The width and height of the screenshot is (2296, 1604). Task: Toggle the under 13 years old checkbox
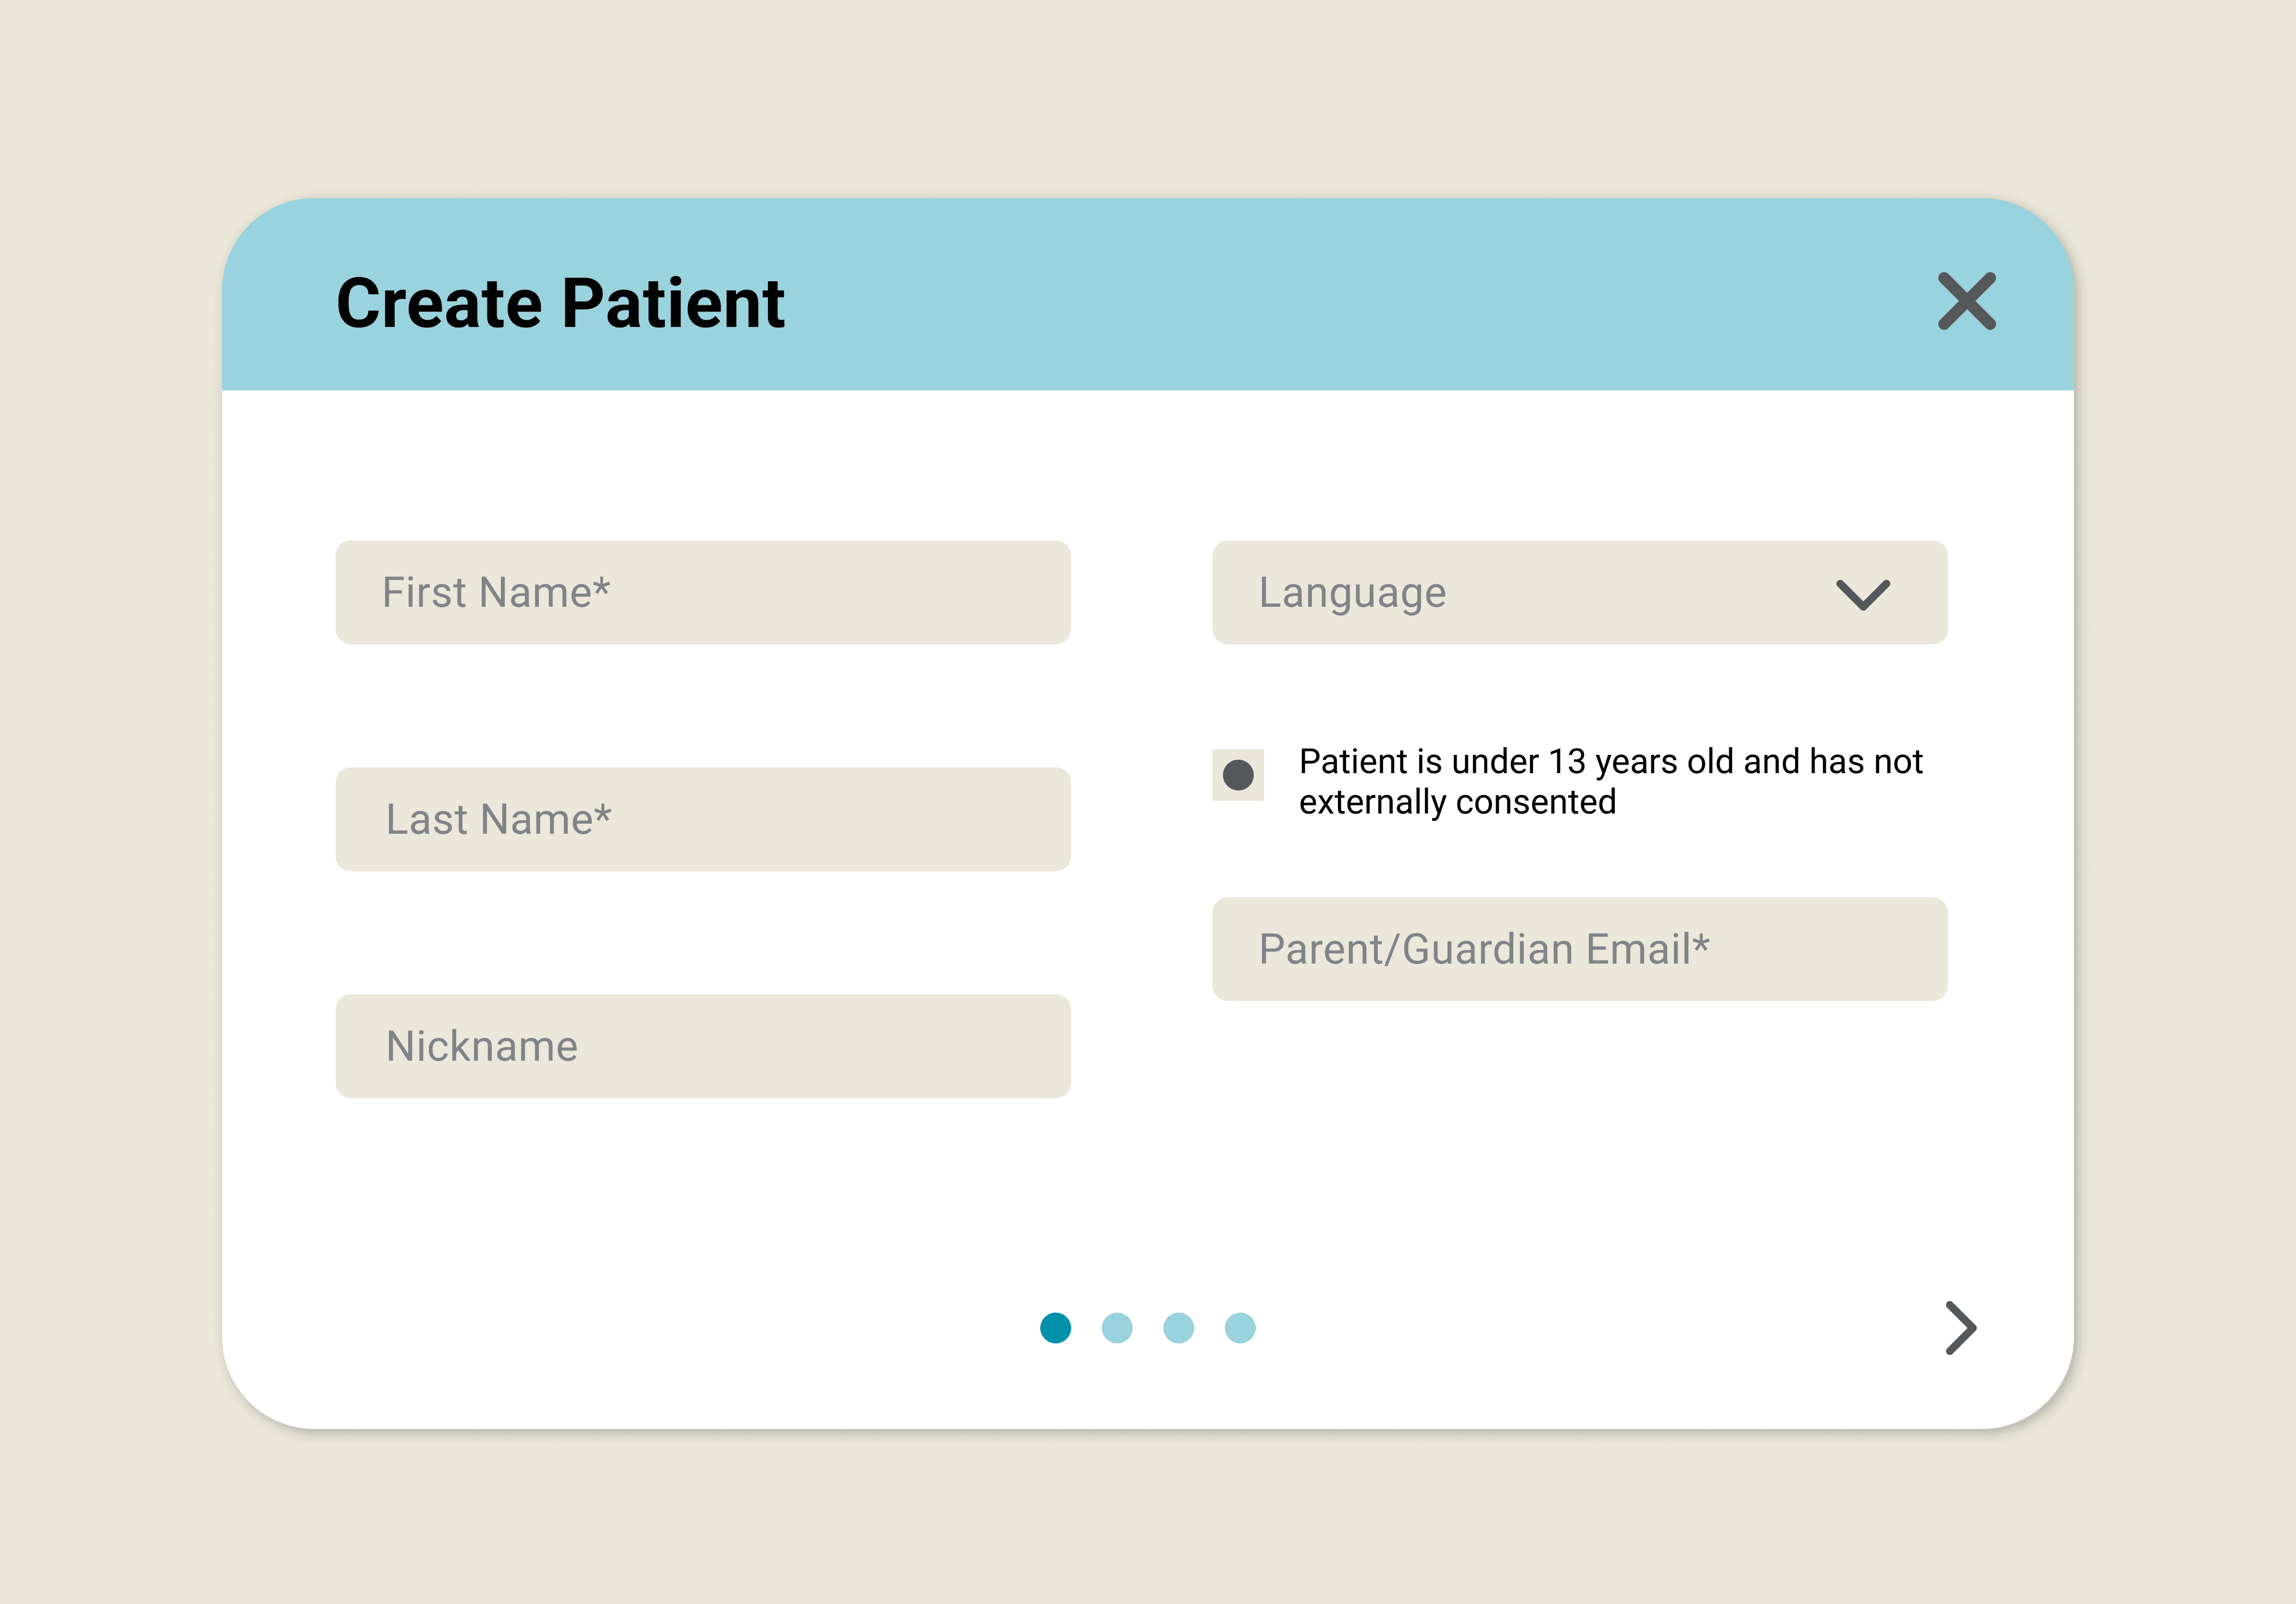coord(1238,775)
